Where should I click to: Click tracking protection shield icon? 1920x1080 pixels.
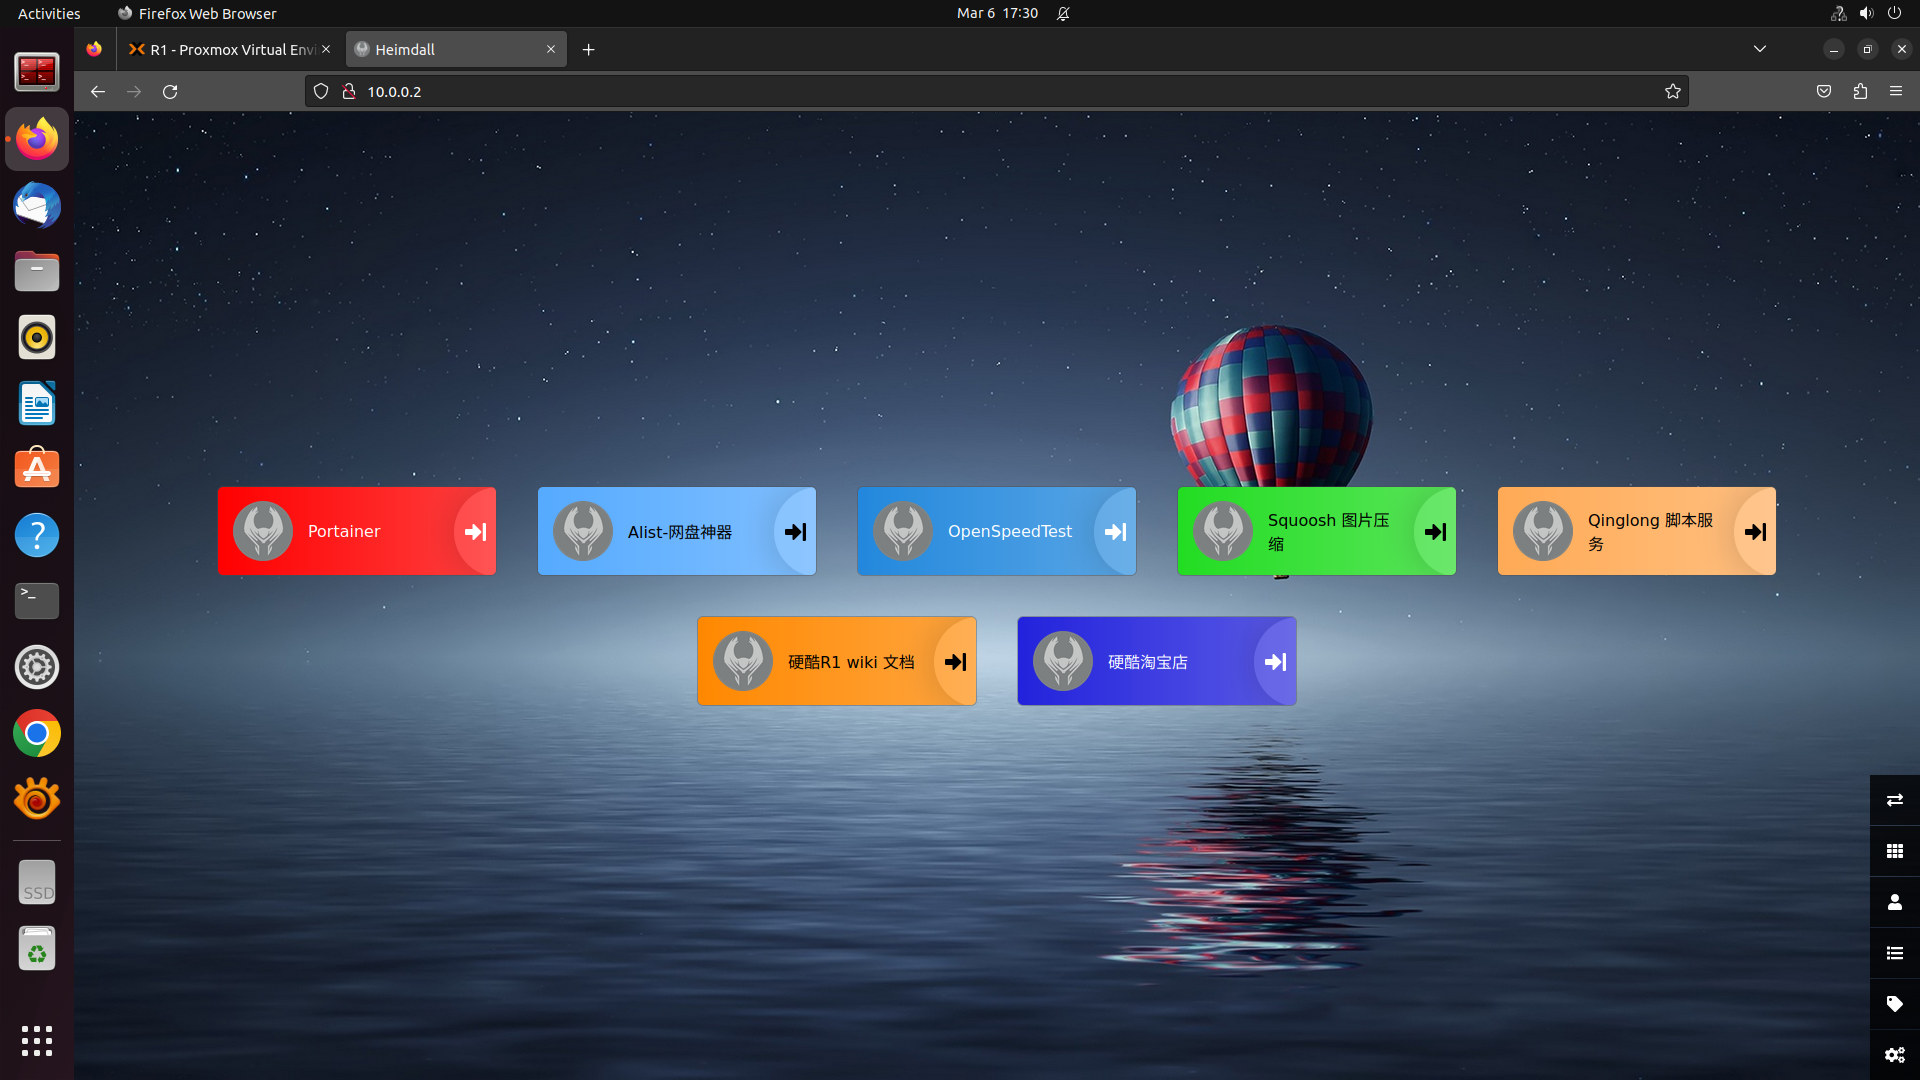pyautogui.click(x=321, y=91)
